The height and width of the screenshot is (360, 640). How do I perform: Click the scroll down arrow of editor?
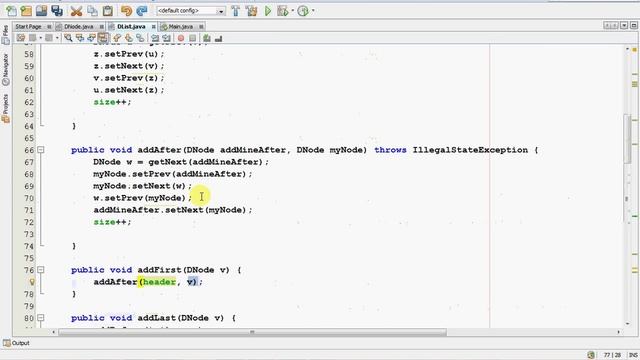coord(627,324)
